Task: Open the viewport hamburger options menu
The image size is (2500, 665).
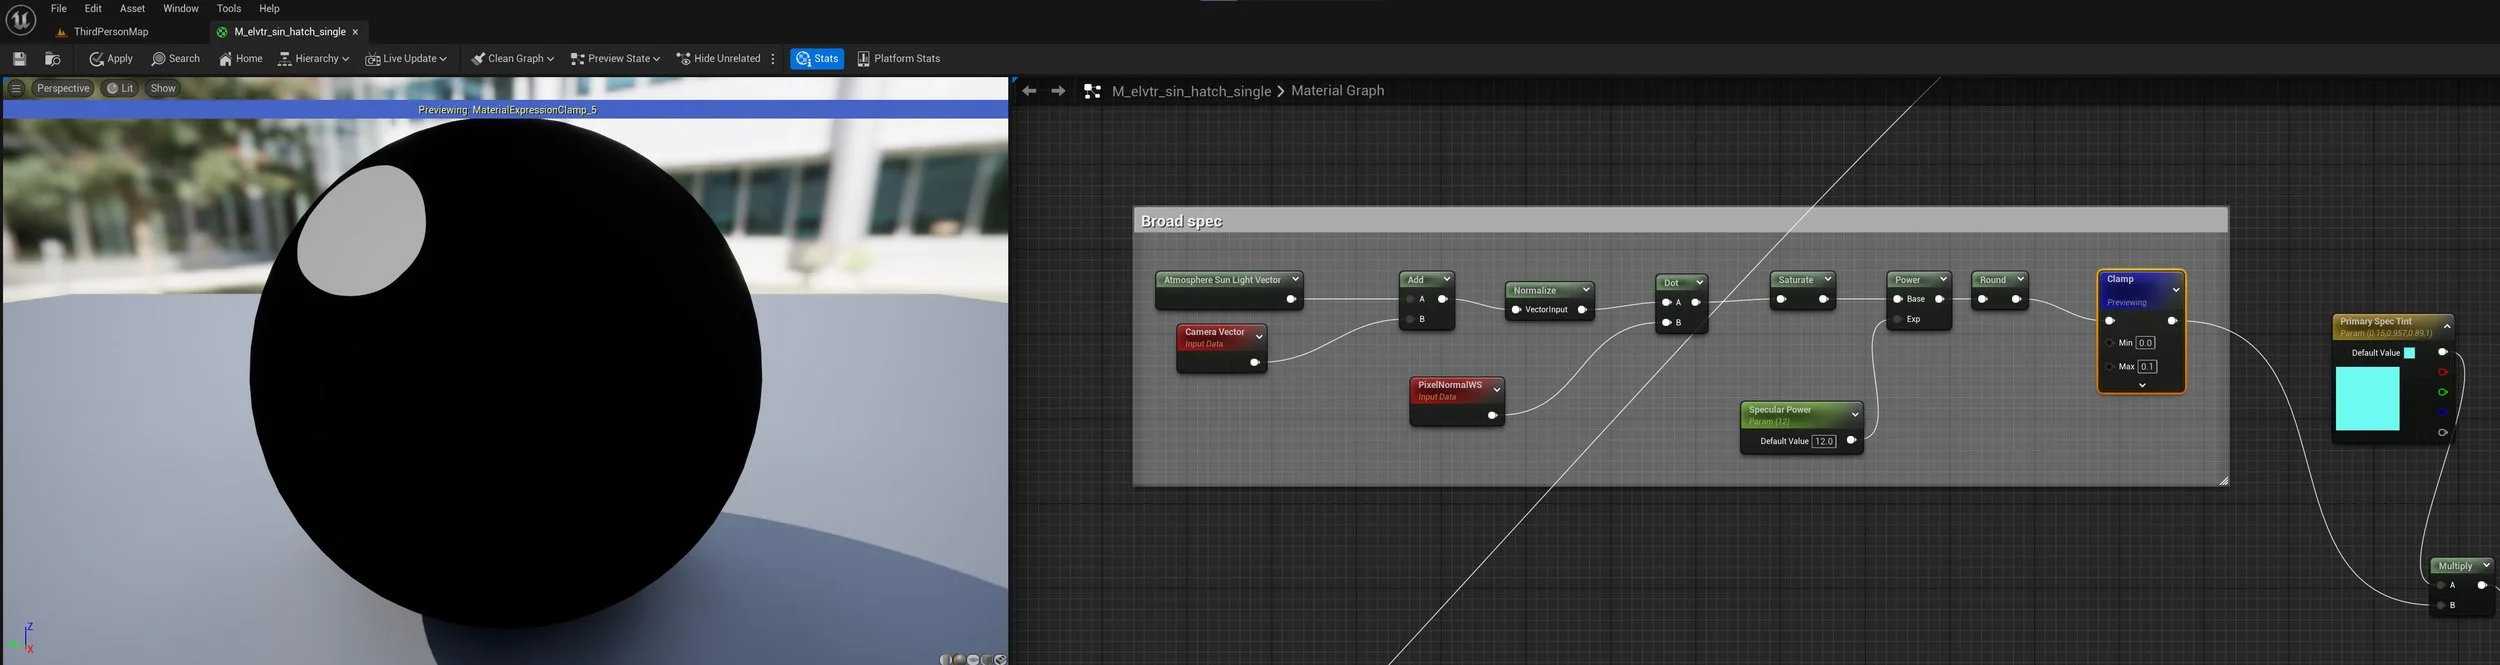Action: pos(16,88)
